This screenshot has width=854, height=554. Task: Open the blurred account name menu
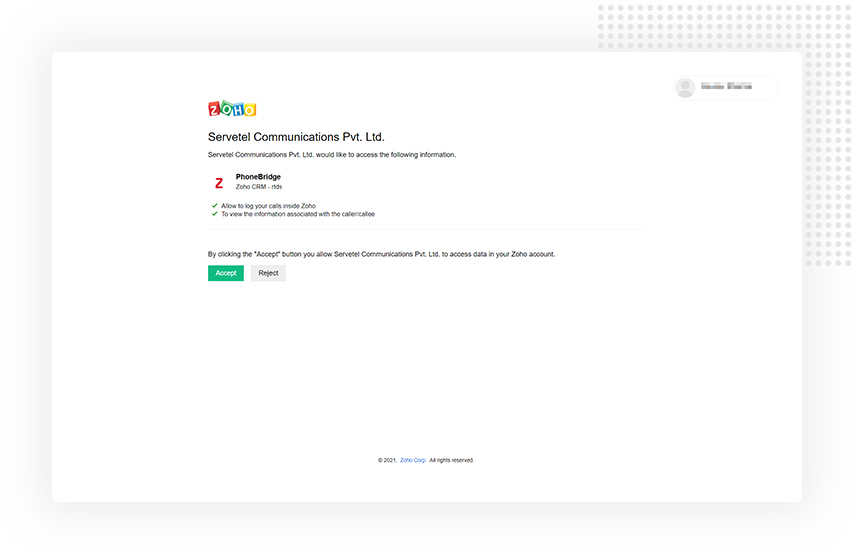[x=726, y=86]
